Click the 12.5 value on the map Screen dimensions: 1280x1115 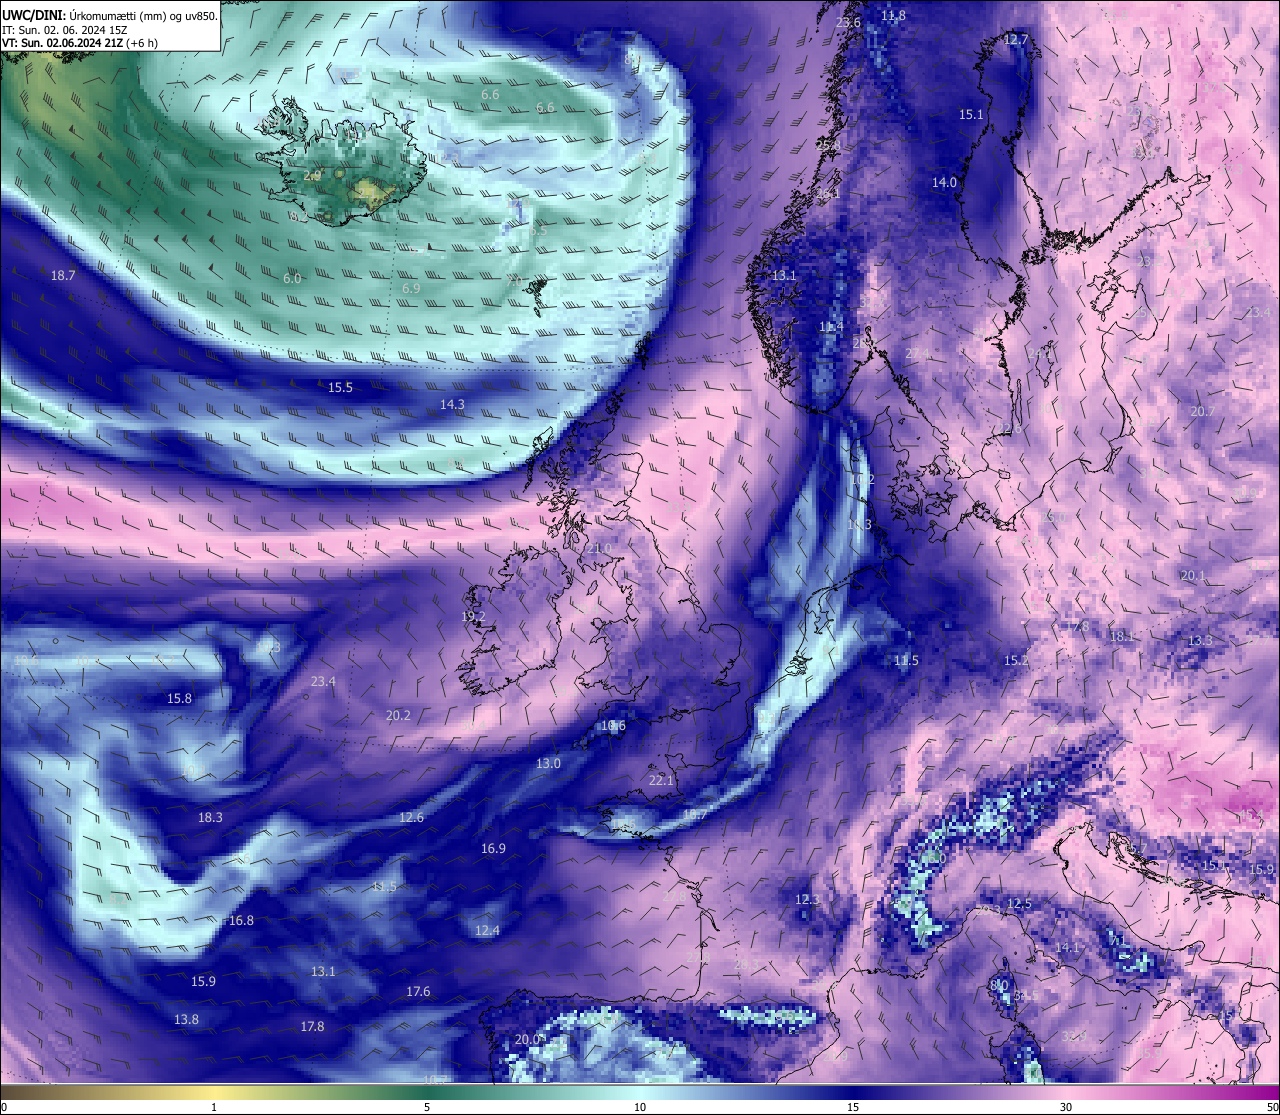coord(1019,904)
